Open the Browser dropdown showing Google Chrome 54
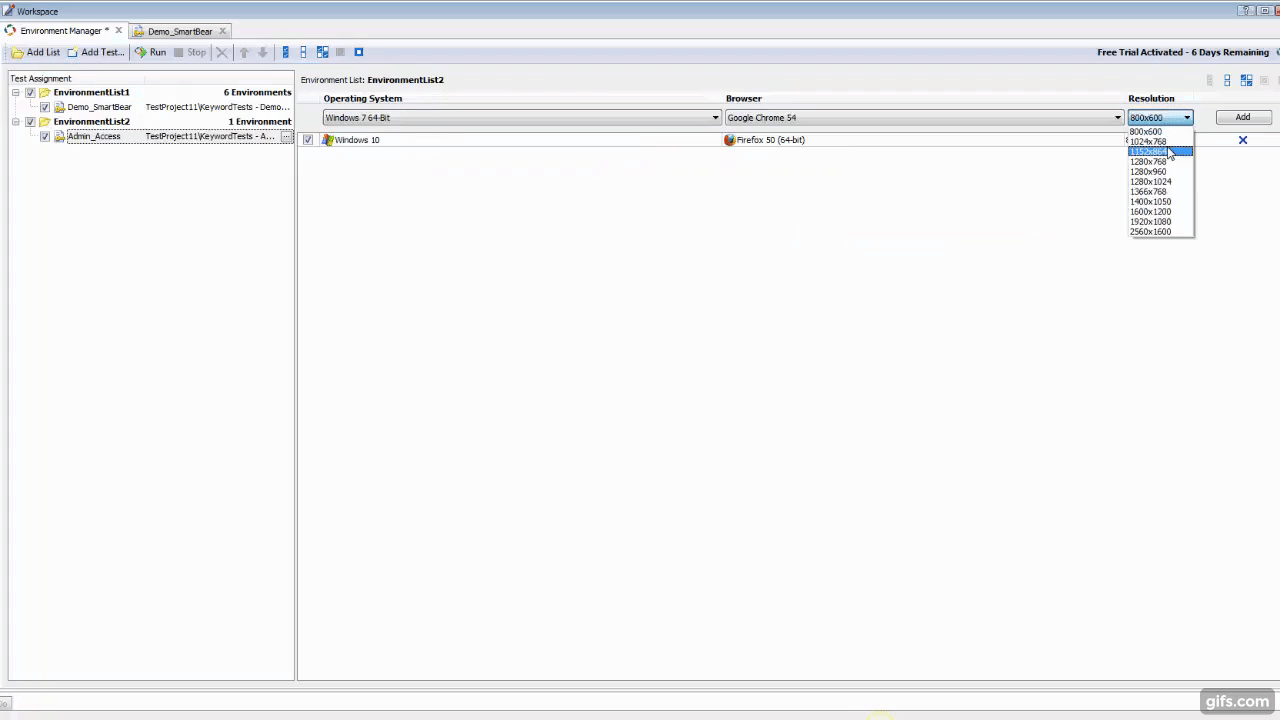 tap(924, 118)
